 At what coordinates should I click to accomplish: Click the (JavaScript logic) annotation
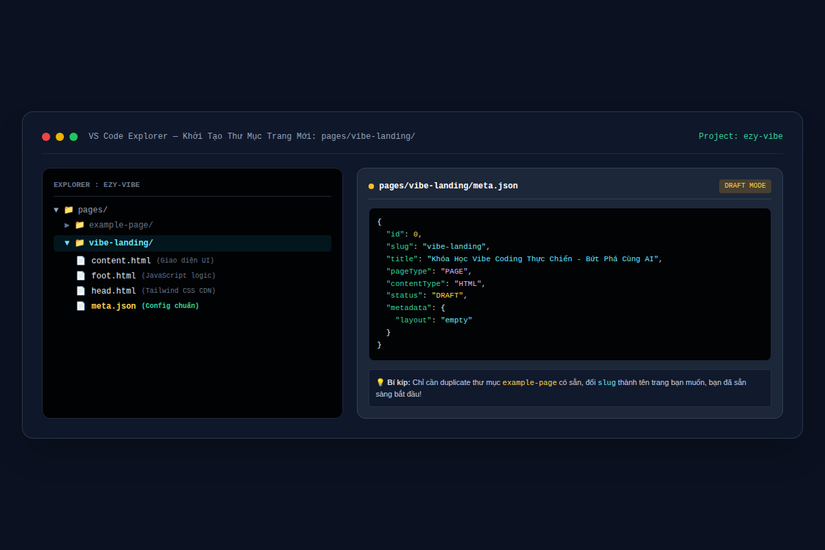point(178,276)
